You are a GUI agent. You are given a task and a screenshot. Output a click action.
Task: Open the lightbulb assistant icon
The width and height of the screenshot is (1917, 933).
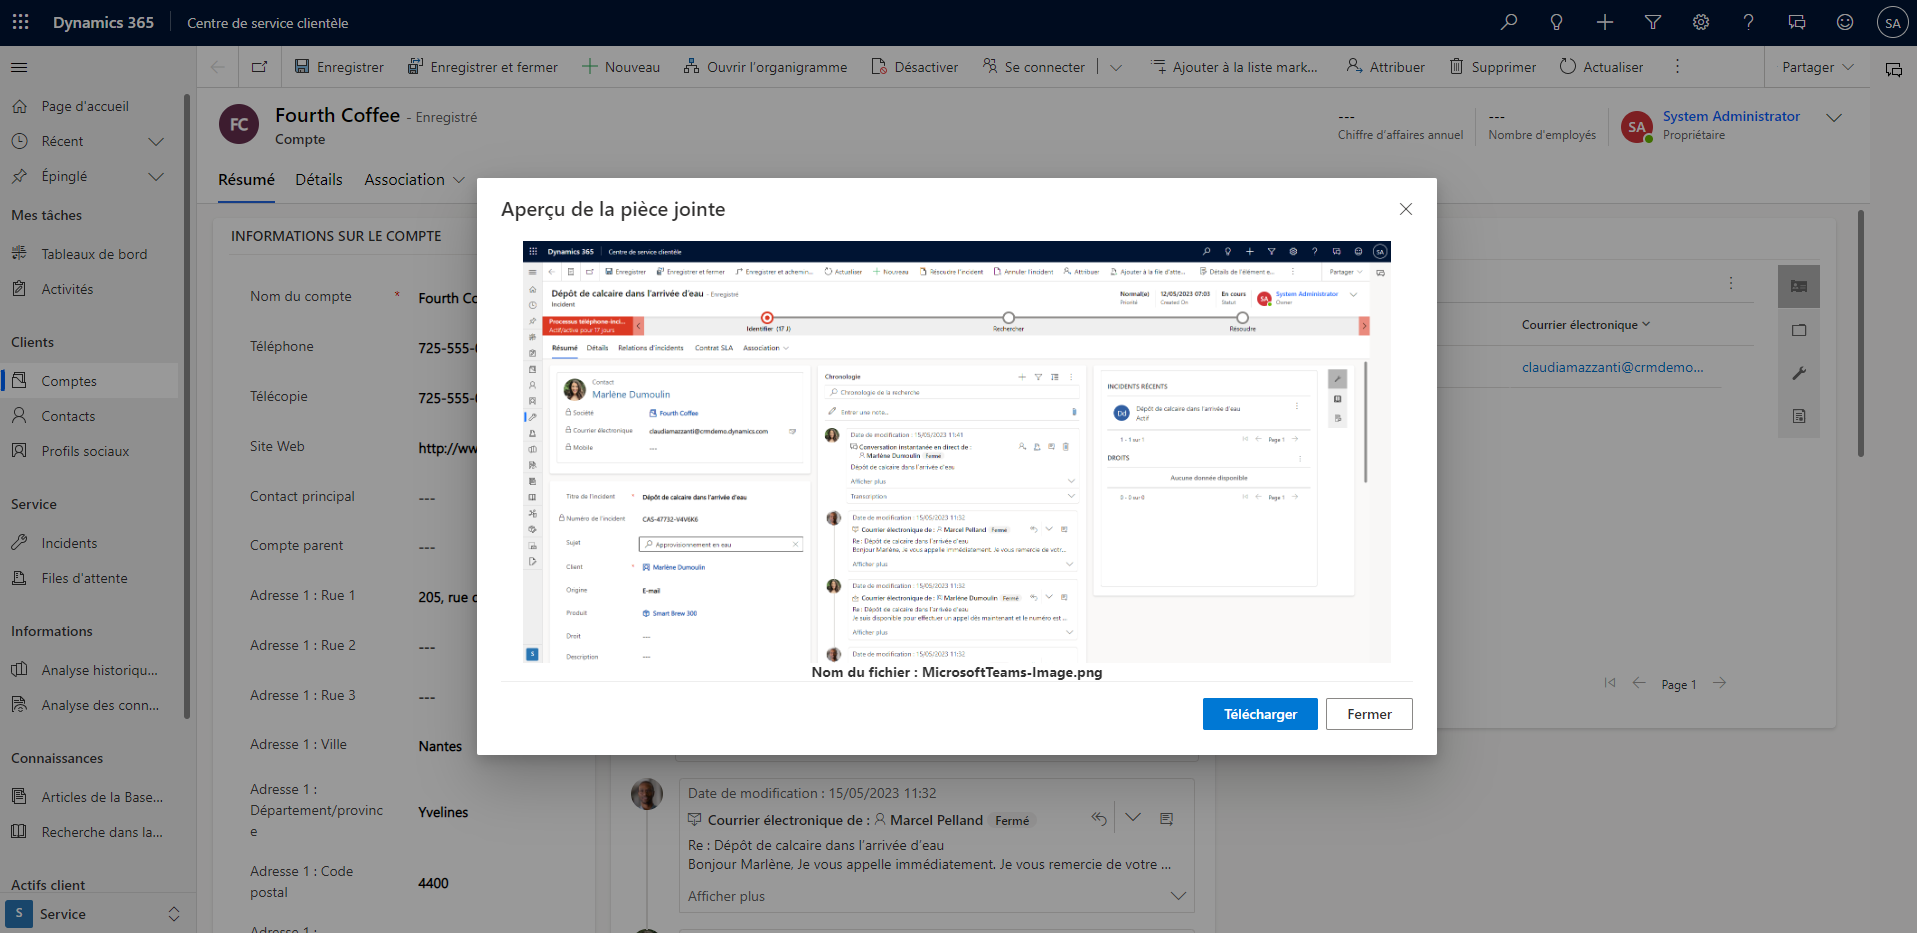1557,22
